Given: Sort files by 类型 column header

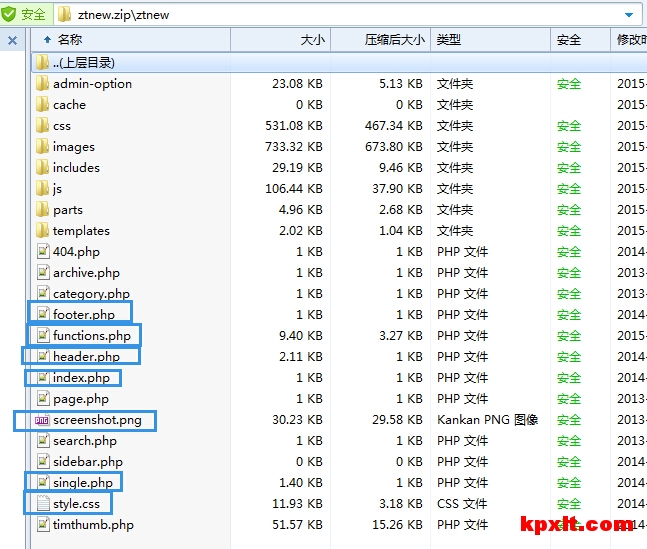Looking at the screenshot, I should click(x=449, y=40).
